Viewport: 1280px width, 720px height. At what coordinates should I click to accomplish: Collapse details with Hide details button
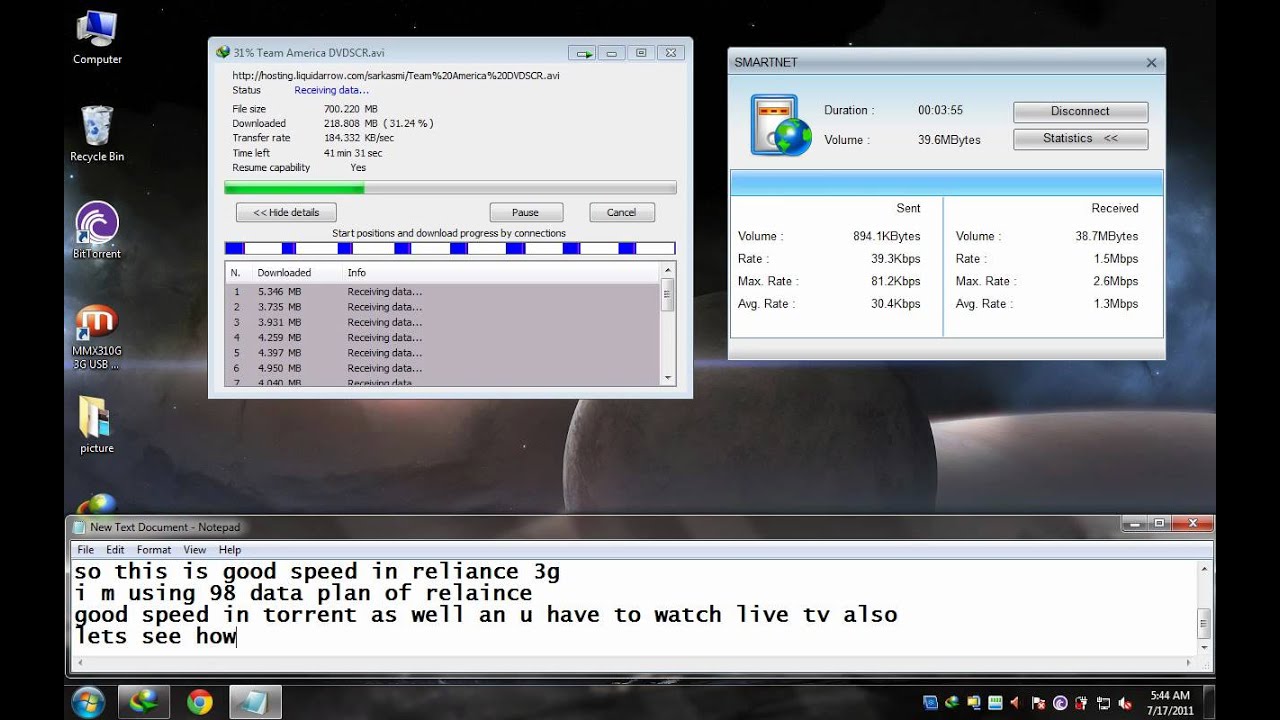click(x=286, y=212)
